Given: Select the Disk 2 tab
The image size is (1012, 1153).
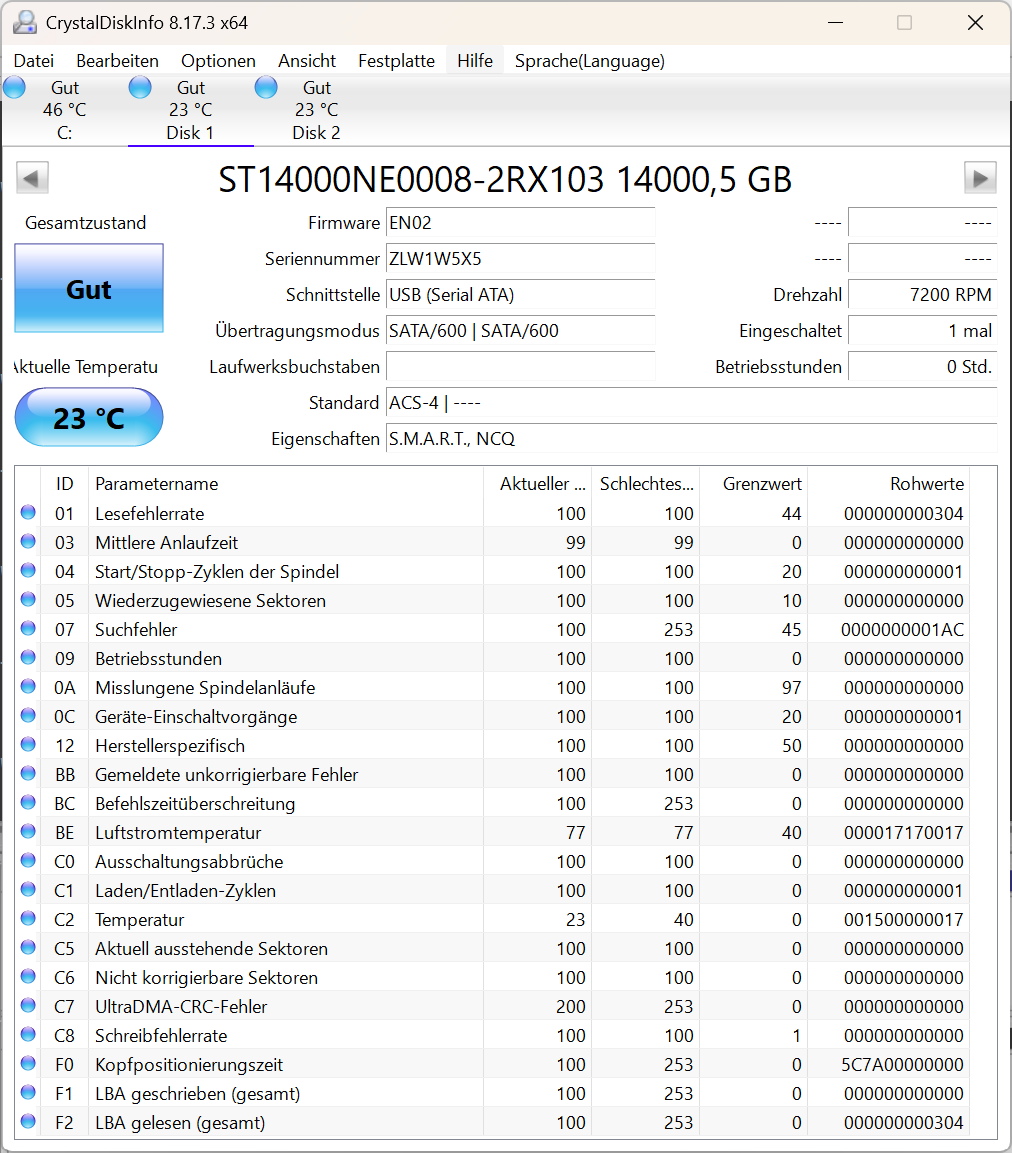Looking at the screenshot, I should (x=316, y=110).
